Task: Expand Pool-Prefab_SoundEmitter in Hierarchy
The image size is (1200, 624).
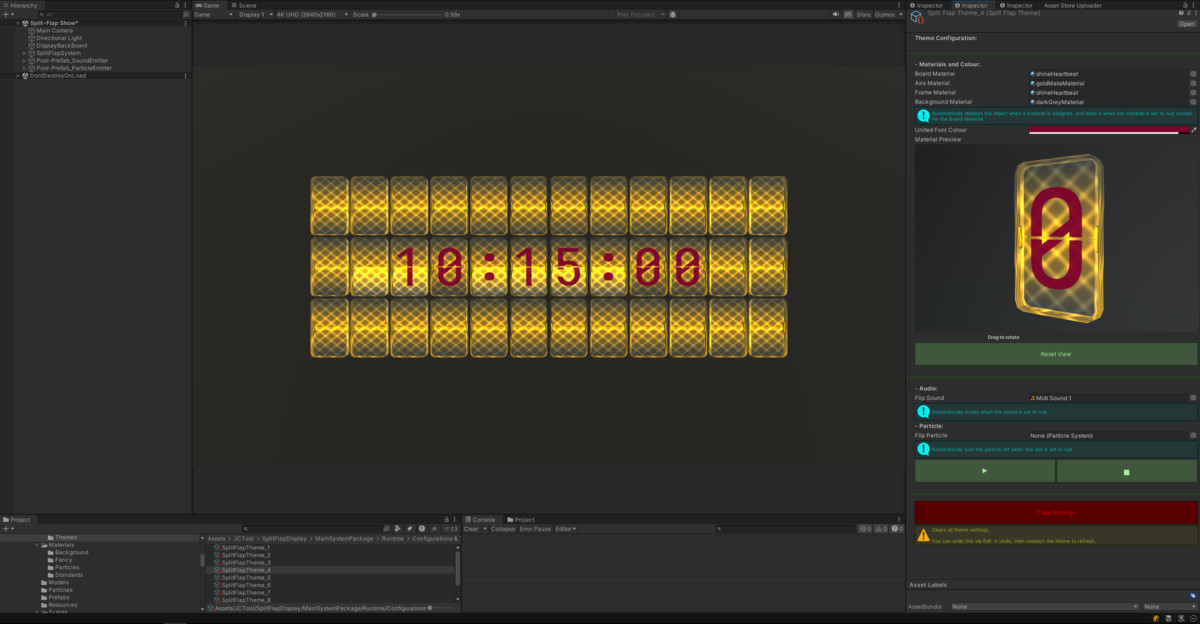Action: coord(24,60)
